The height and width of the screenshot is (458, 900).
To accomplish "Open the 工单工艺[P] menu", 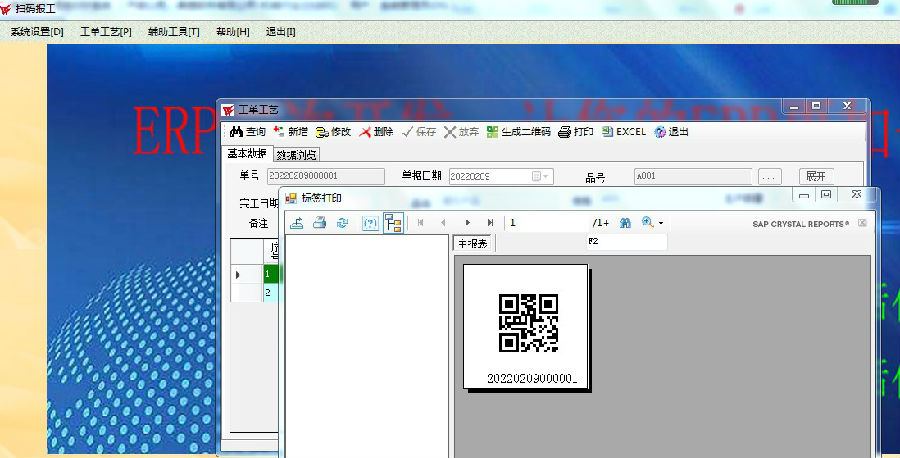I will [x=106, y=32].
